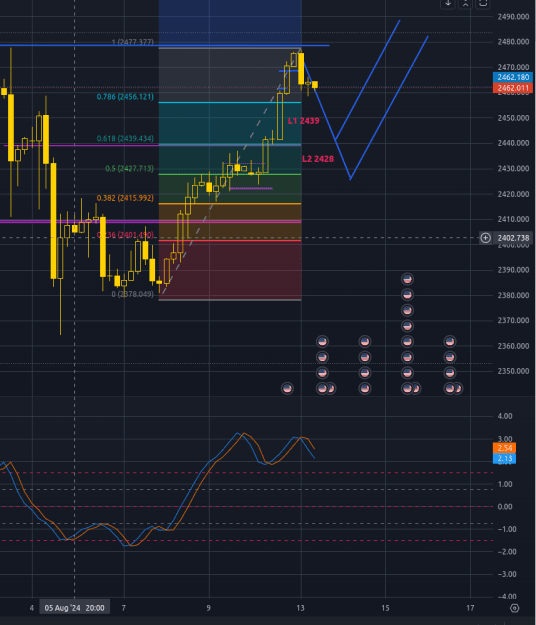Select the red 2462.011 price label
This screenshot has height=625, width=536.
pyautogui.click(x=513, y=88)
